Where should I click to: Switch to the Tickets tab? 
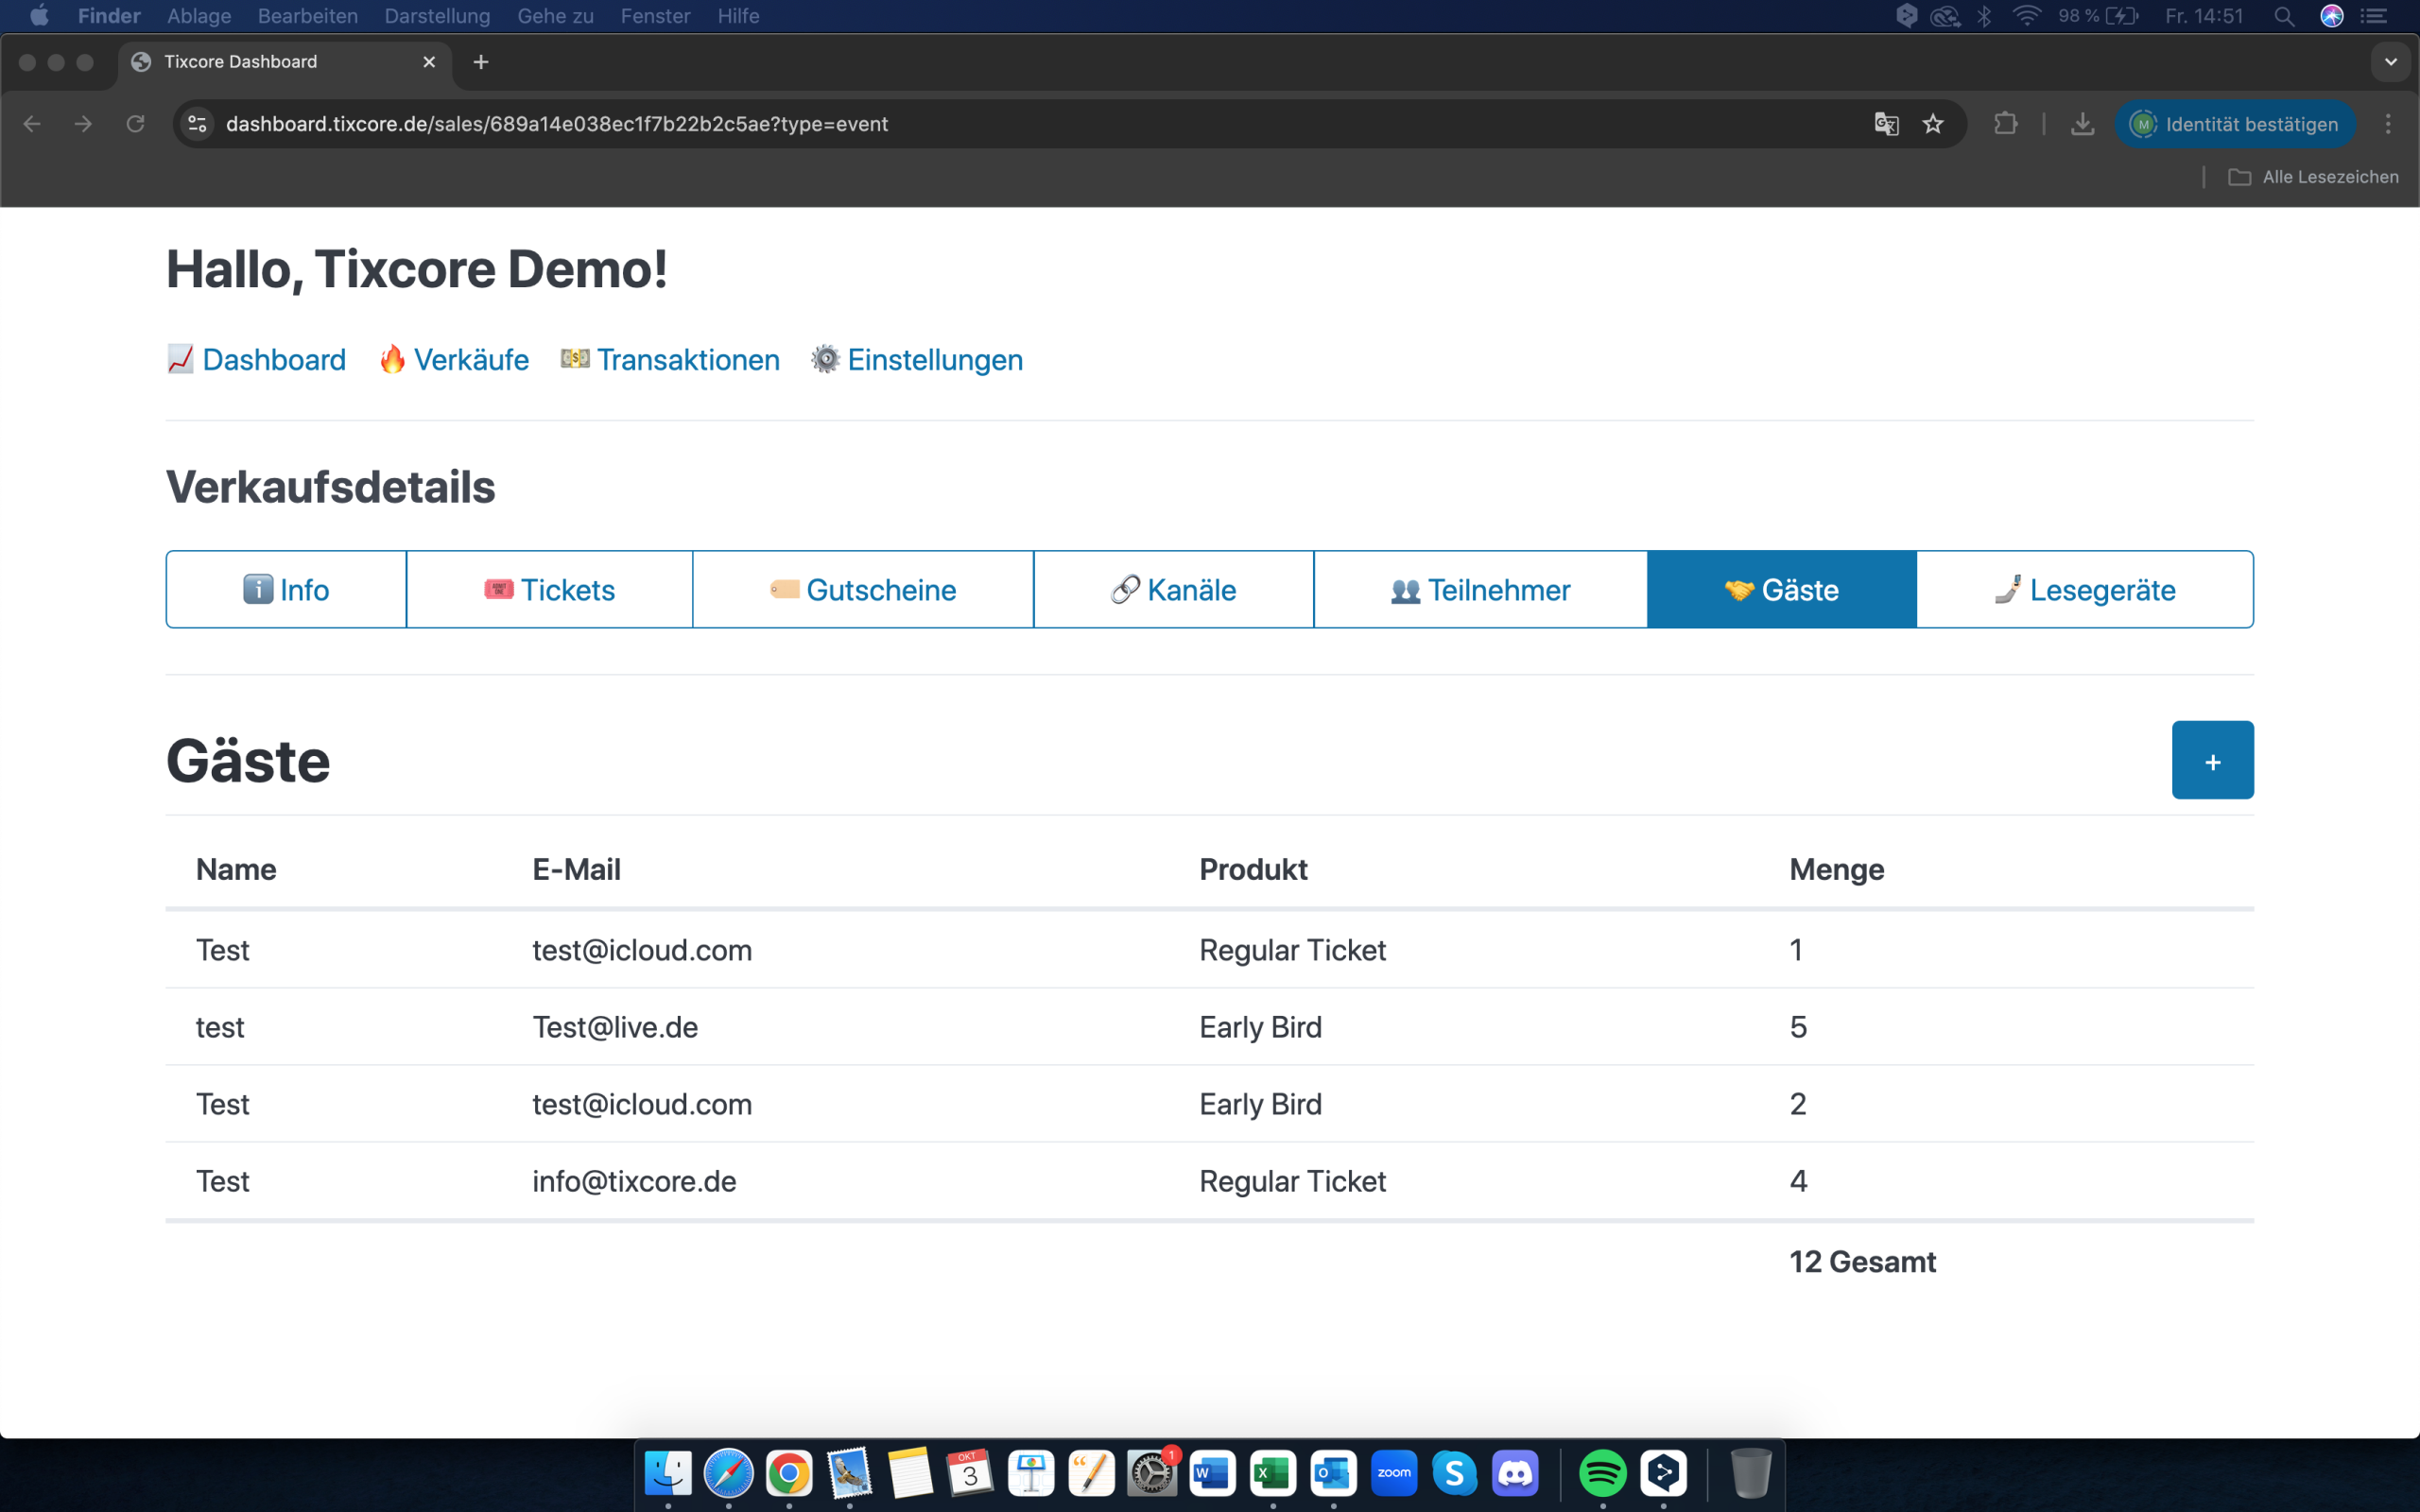pyautogui.click(x=549, y=590)
